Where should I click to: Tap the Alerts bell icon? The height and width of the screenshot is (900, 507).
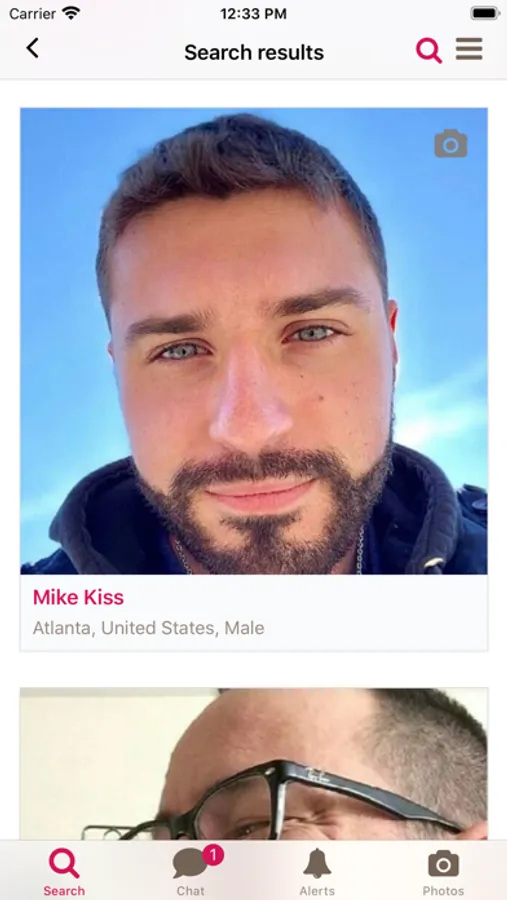point(317,863)
